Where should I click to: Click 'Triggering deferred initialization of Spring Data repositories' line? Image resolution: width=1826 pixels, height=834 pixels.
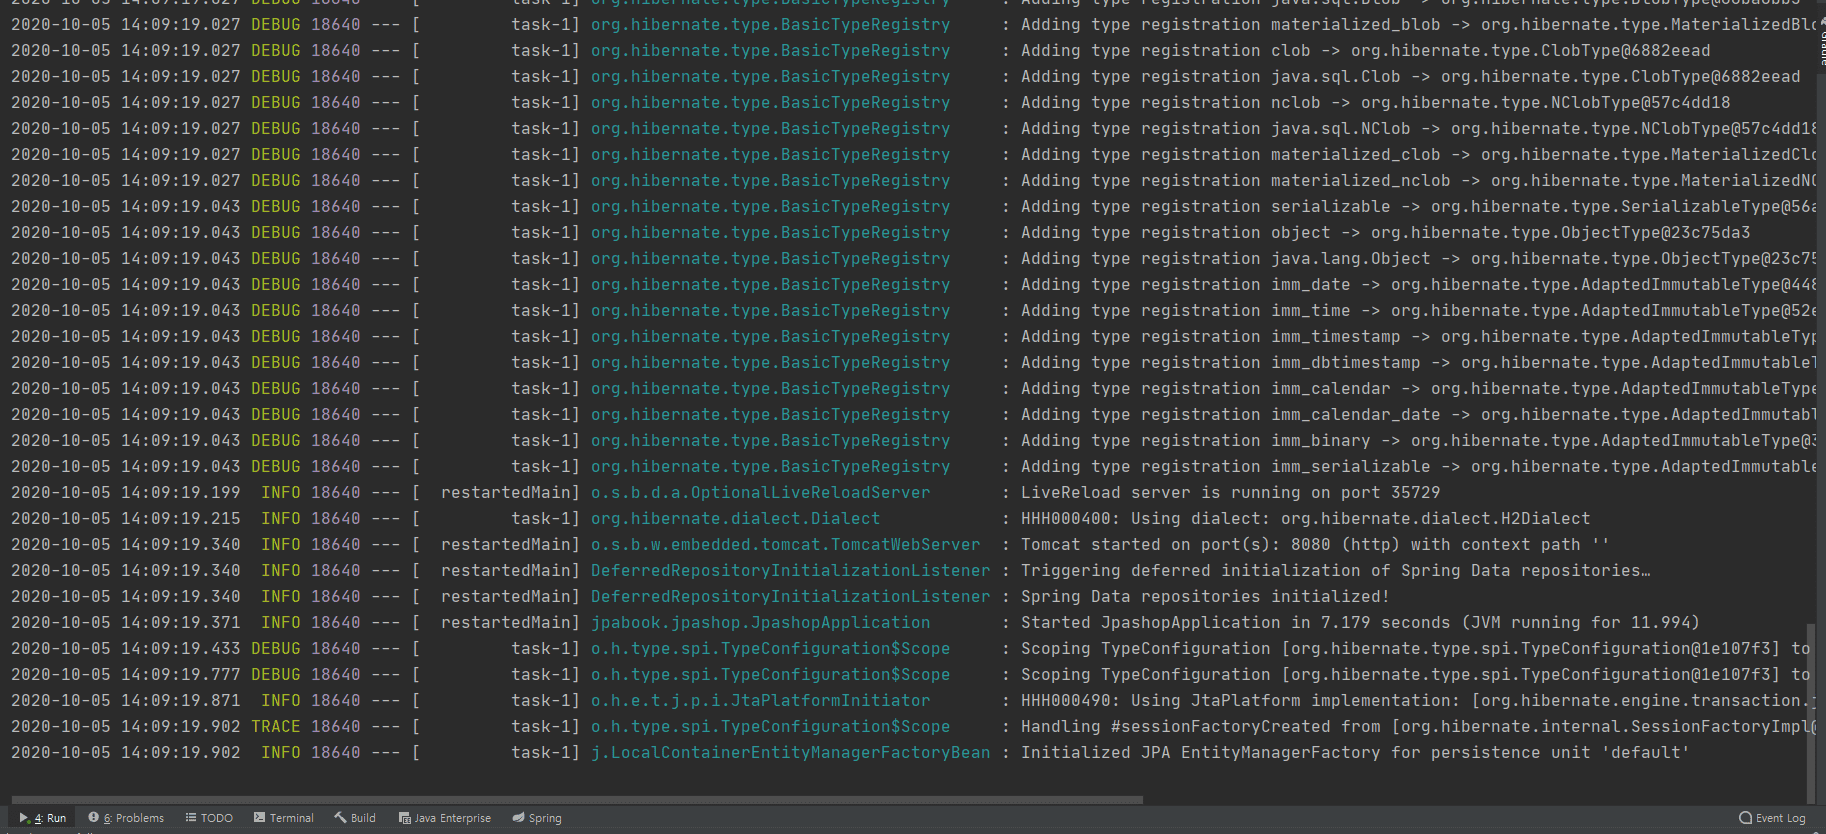1335,570
